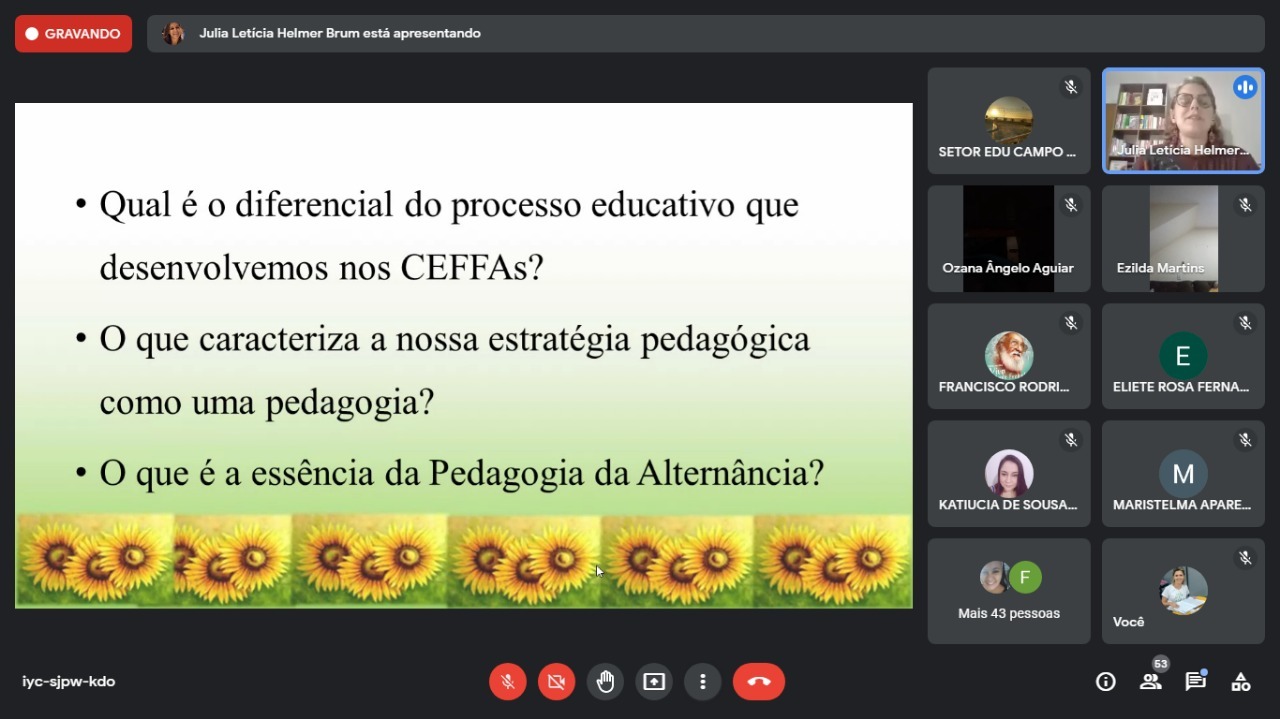
Task: Select Julia Letícia Helmer's video tile
Action: [x=1183, y=121]
